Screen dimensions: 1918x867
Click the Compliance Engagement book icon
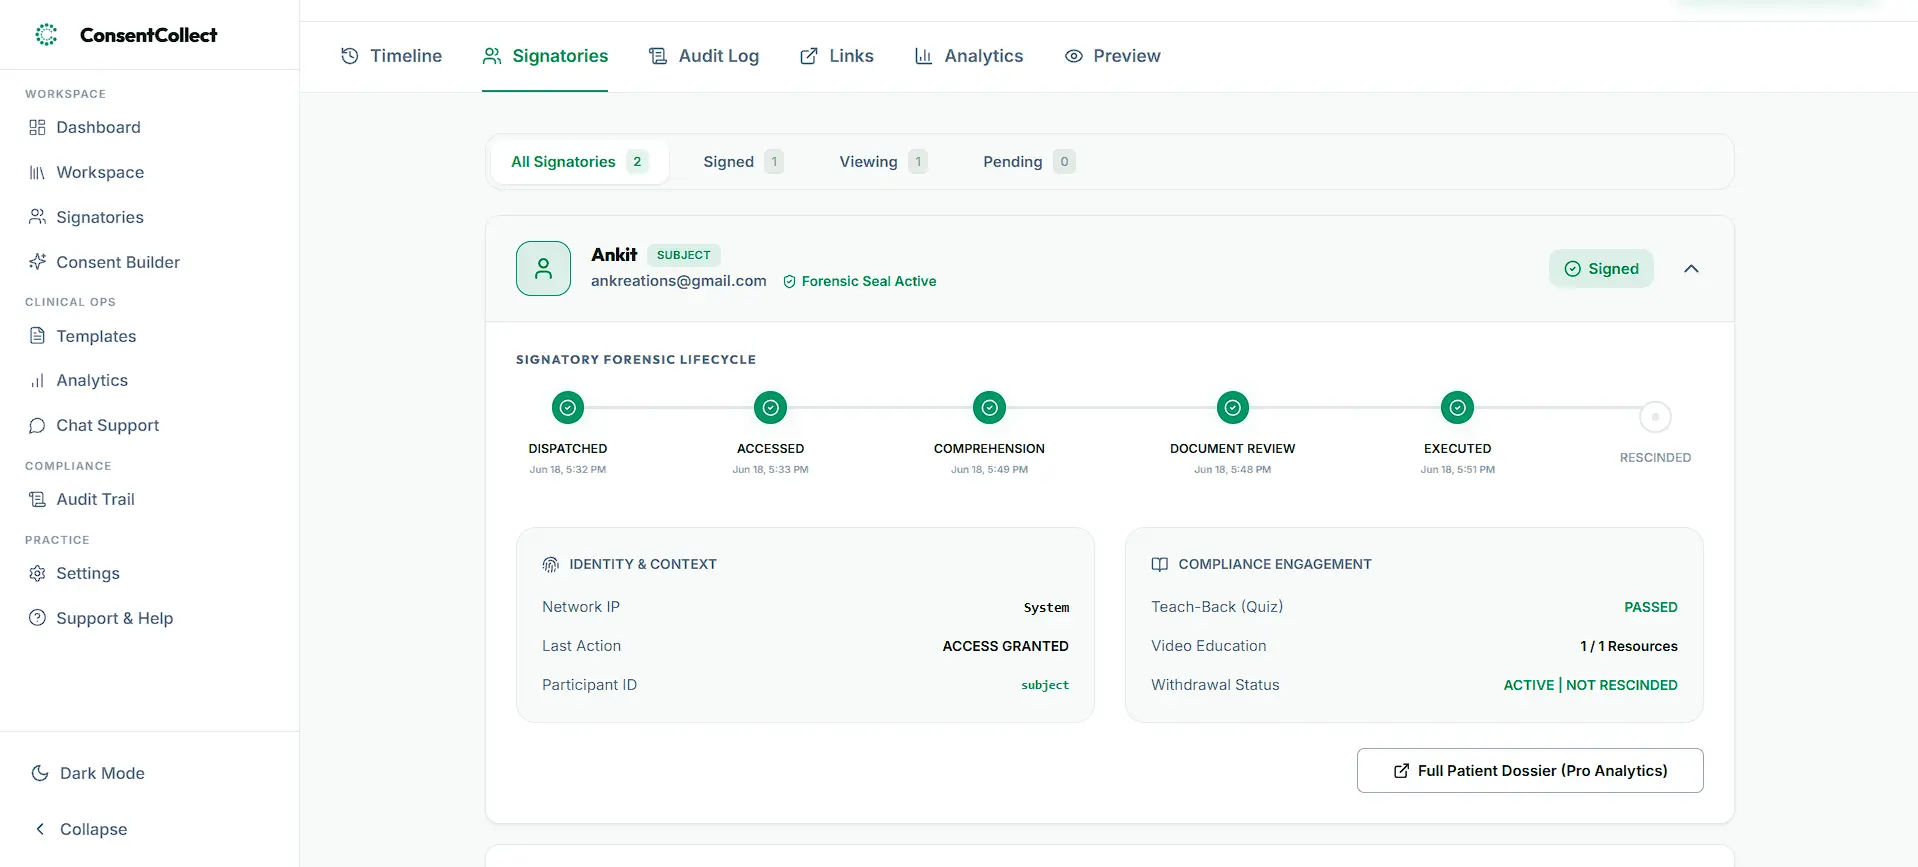point(1159,565)
